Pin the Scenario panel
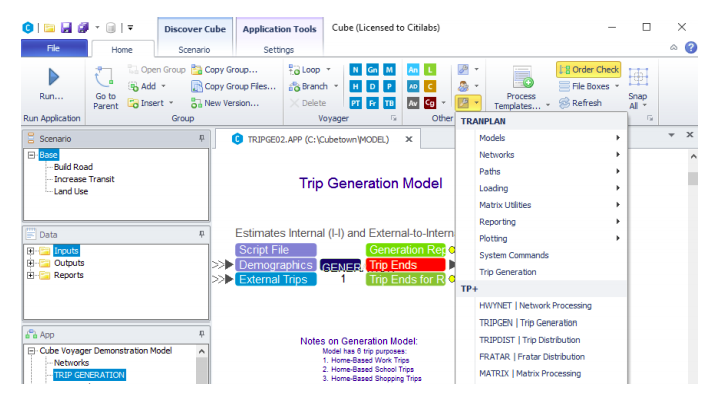The height and width of the screenshot is (412, 720). (202, 138)
